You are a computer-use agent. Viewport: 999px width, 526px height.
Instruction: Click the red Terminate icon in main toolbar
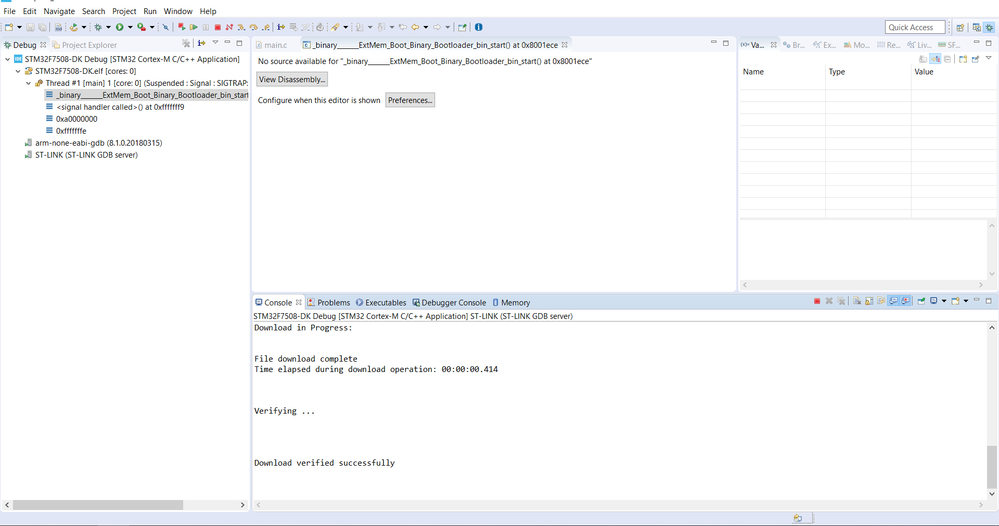(x=217, y=27)
